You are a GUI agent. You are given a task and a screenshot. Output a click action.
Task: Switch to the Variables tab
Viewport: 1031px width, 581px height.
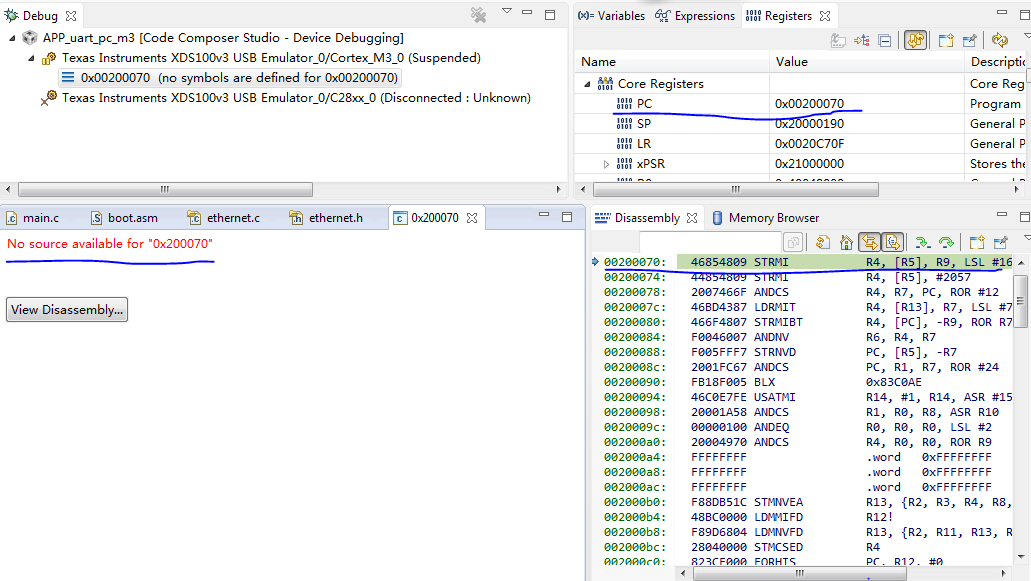[x=612, y=16]
